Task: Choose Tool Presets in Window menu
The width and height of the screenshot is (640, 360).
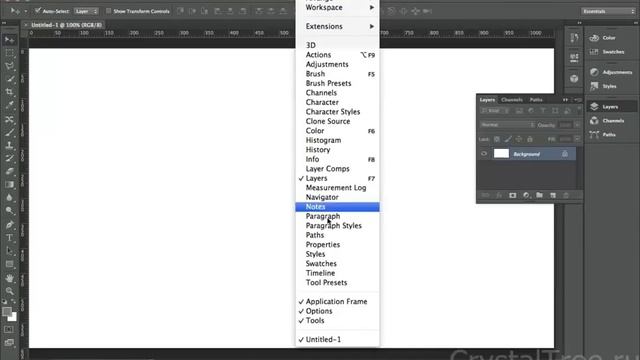Action: 338,282
